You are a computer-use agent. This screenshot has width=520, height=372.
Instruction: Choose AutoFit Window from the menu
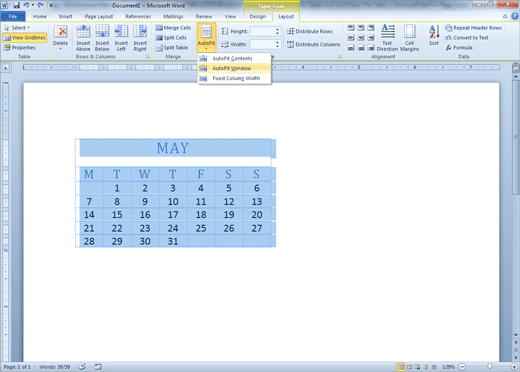click(234, 68)
